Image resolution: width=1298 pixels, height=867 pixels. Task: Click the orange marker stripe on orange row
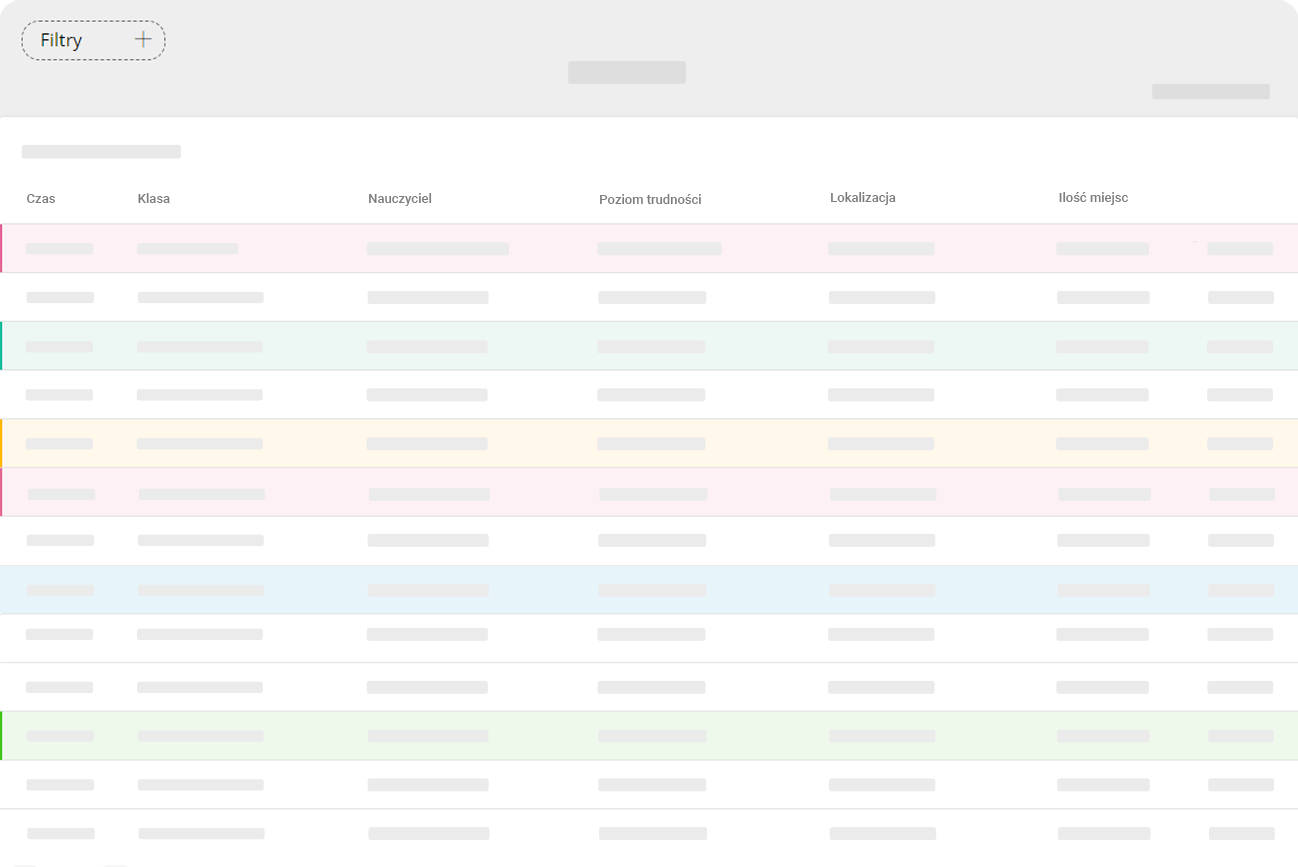[x=1, y=443]
